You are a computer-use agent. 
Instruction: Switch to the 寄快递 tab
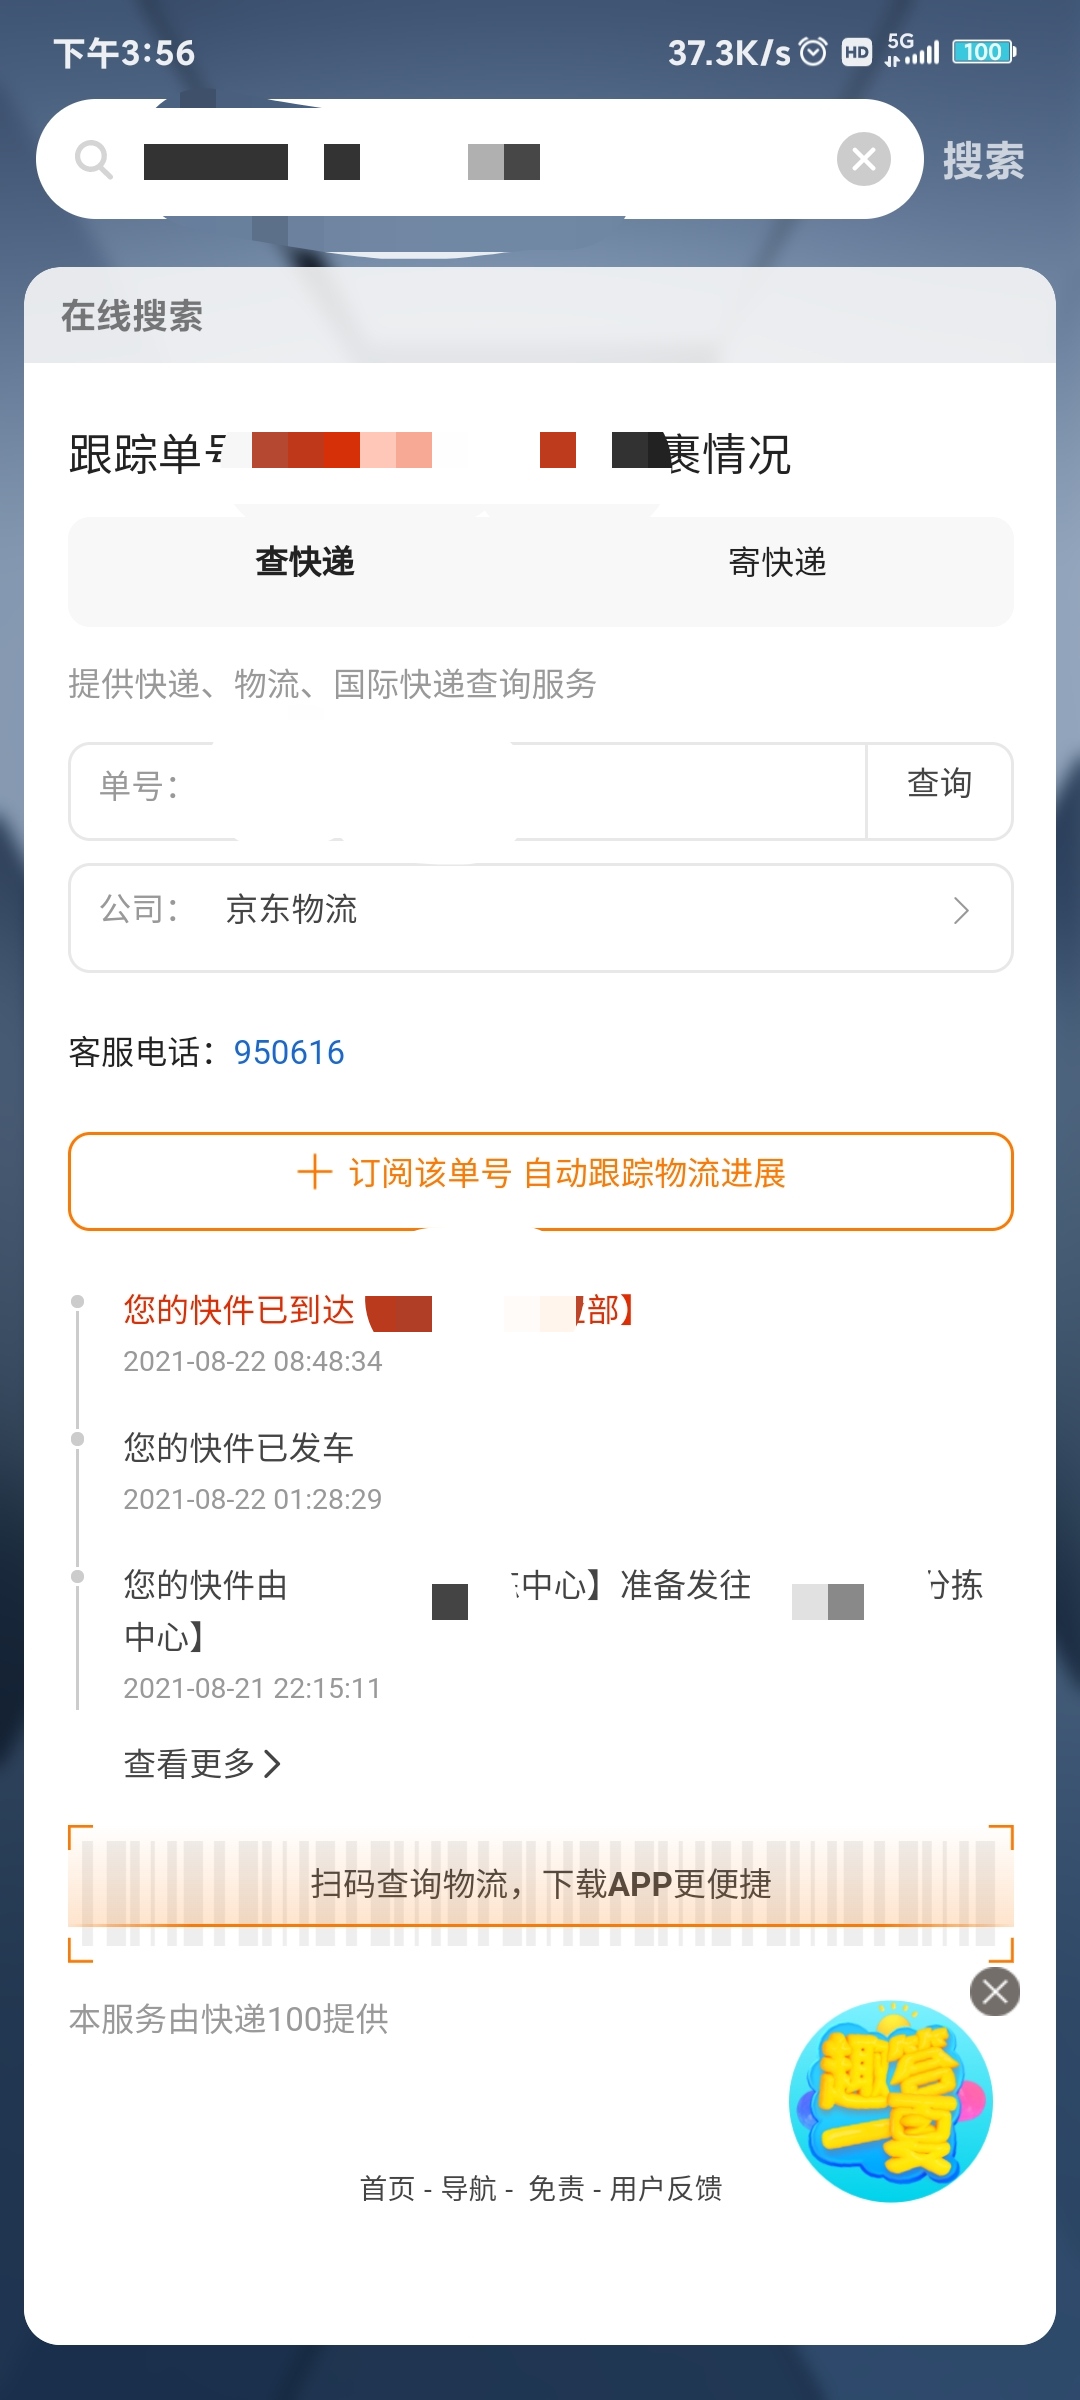pyautogui.click(x=777, y=563)
